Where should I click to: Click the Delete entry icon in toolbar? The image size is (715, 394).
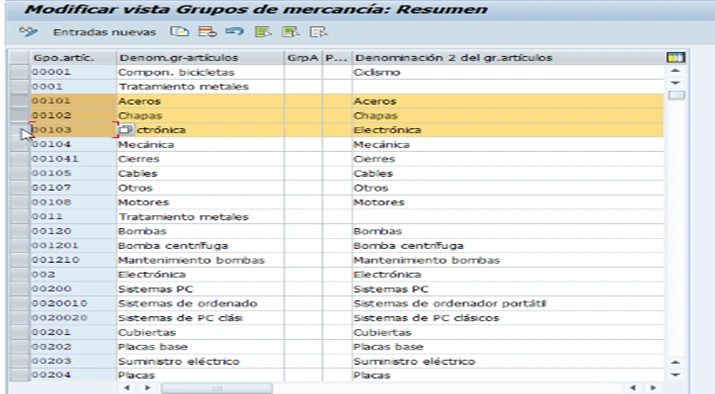click(207, 32)
